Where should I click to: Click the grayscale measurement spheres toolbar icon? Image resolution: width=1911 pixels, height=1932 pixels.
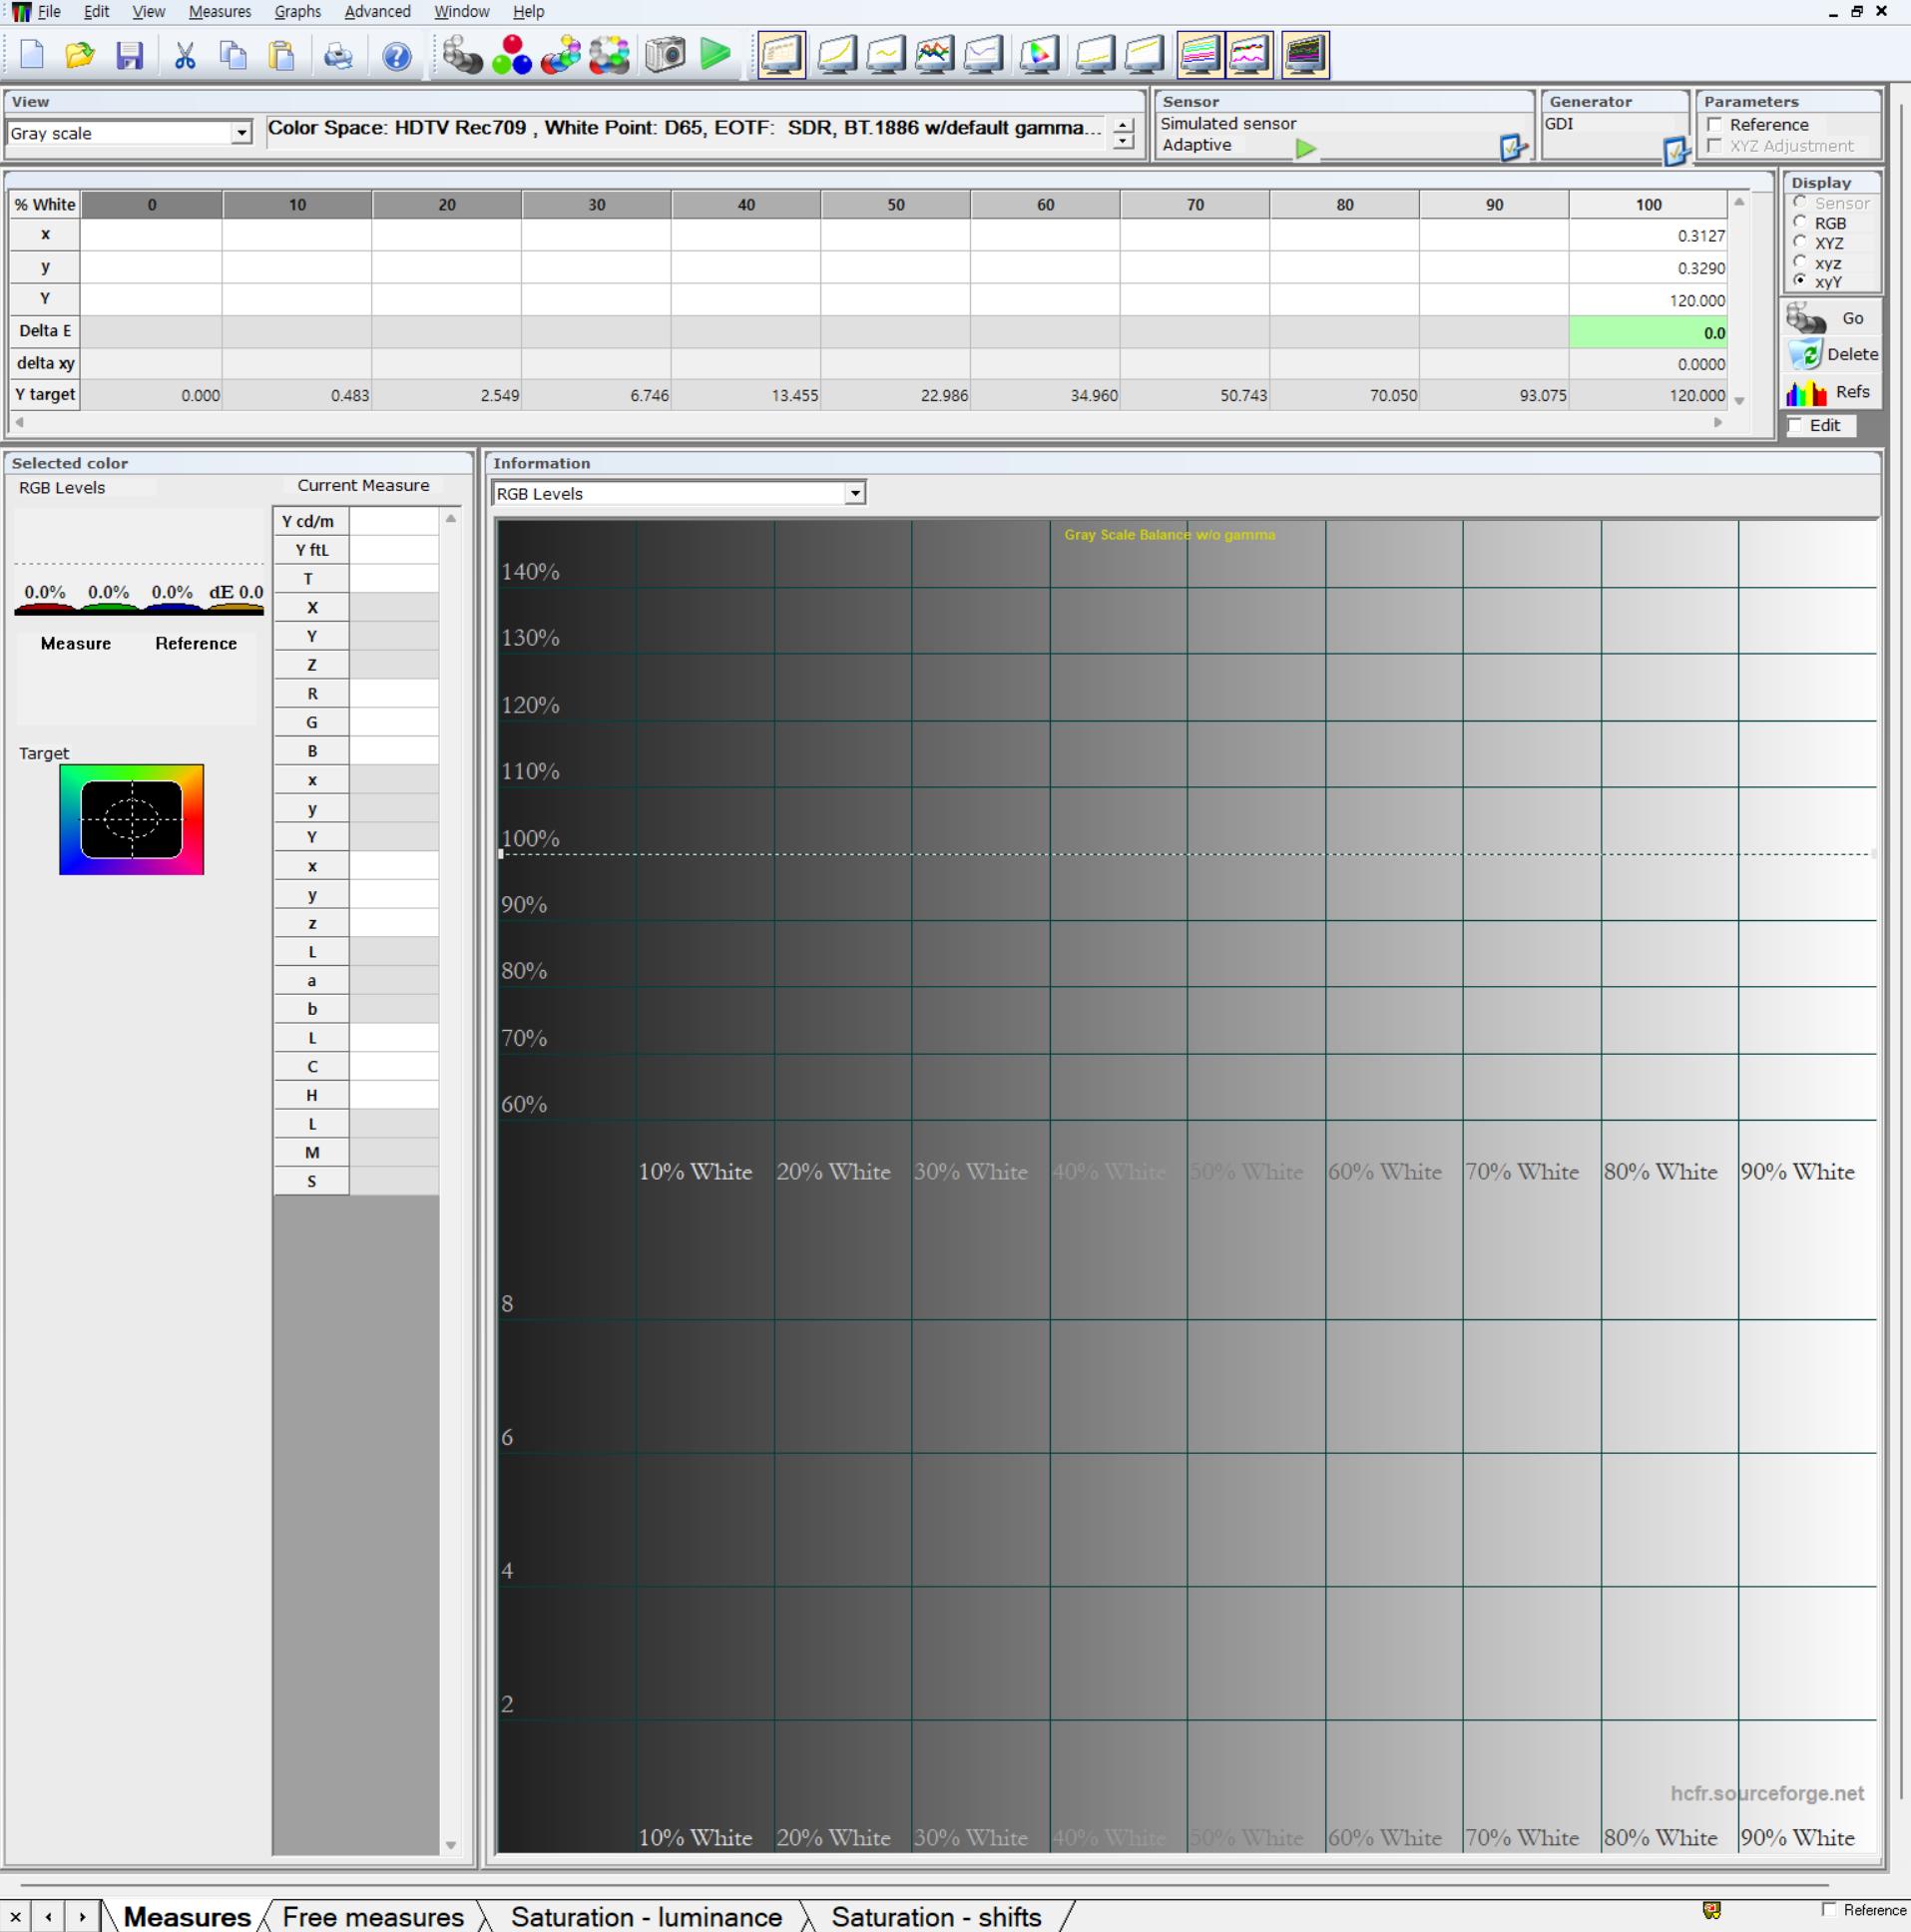462,55
